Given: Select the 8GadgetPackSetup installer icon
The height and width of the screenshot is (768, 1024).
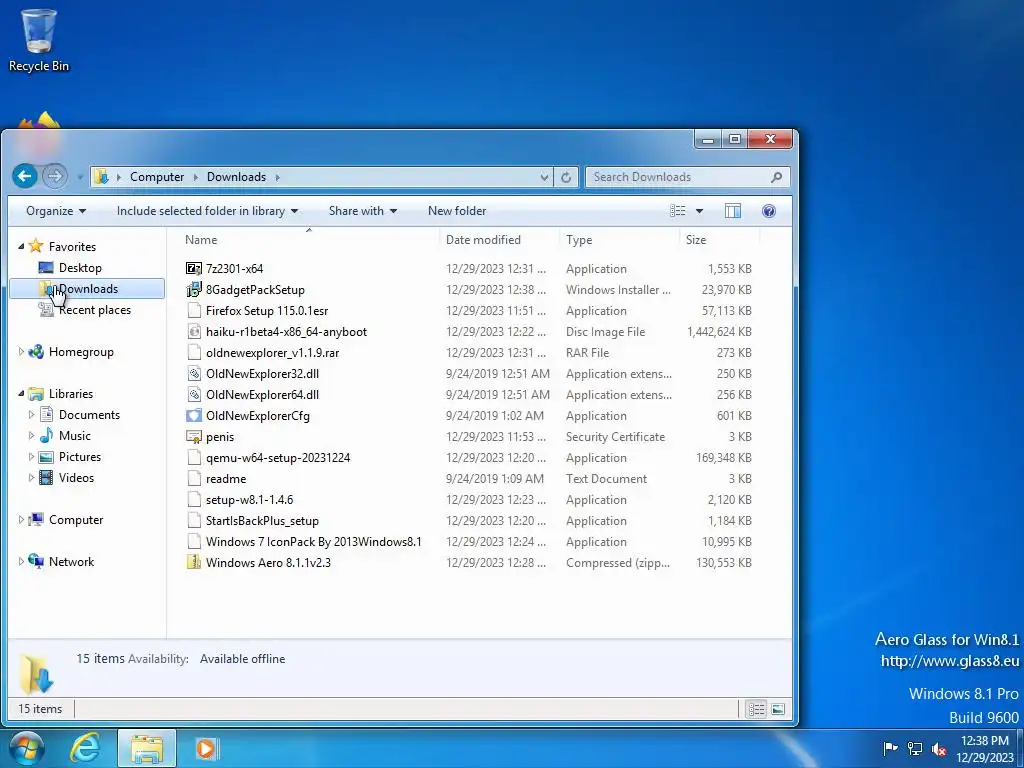Looking at the screenshot, I should (194, 289).
